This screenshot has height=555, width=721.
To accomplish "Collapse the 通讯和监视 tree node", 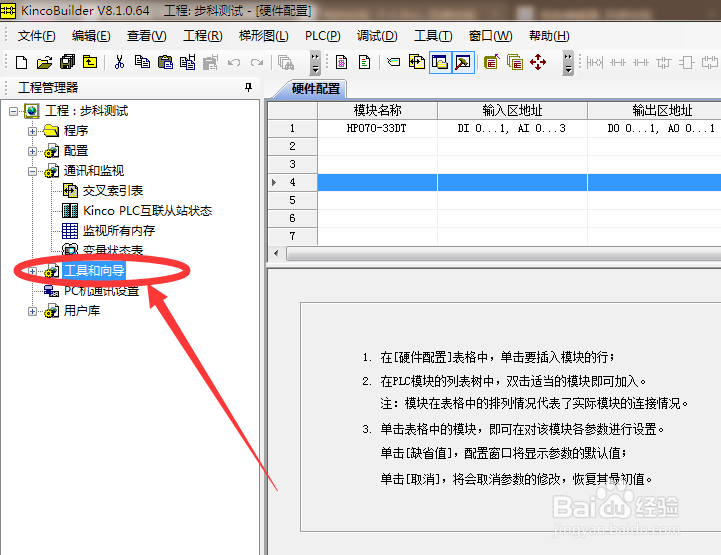I will pyautogui.click(x=32, y=171).
